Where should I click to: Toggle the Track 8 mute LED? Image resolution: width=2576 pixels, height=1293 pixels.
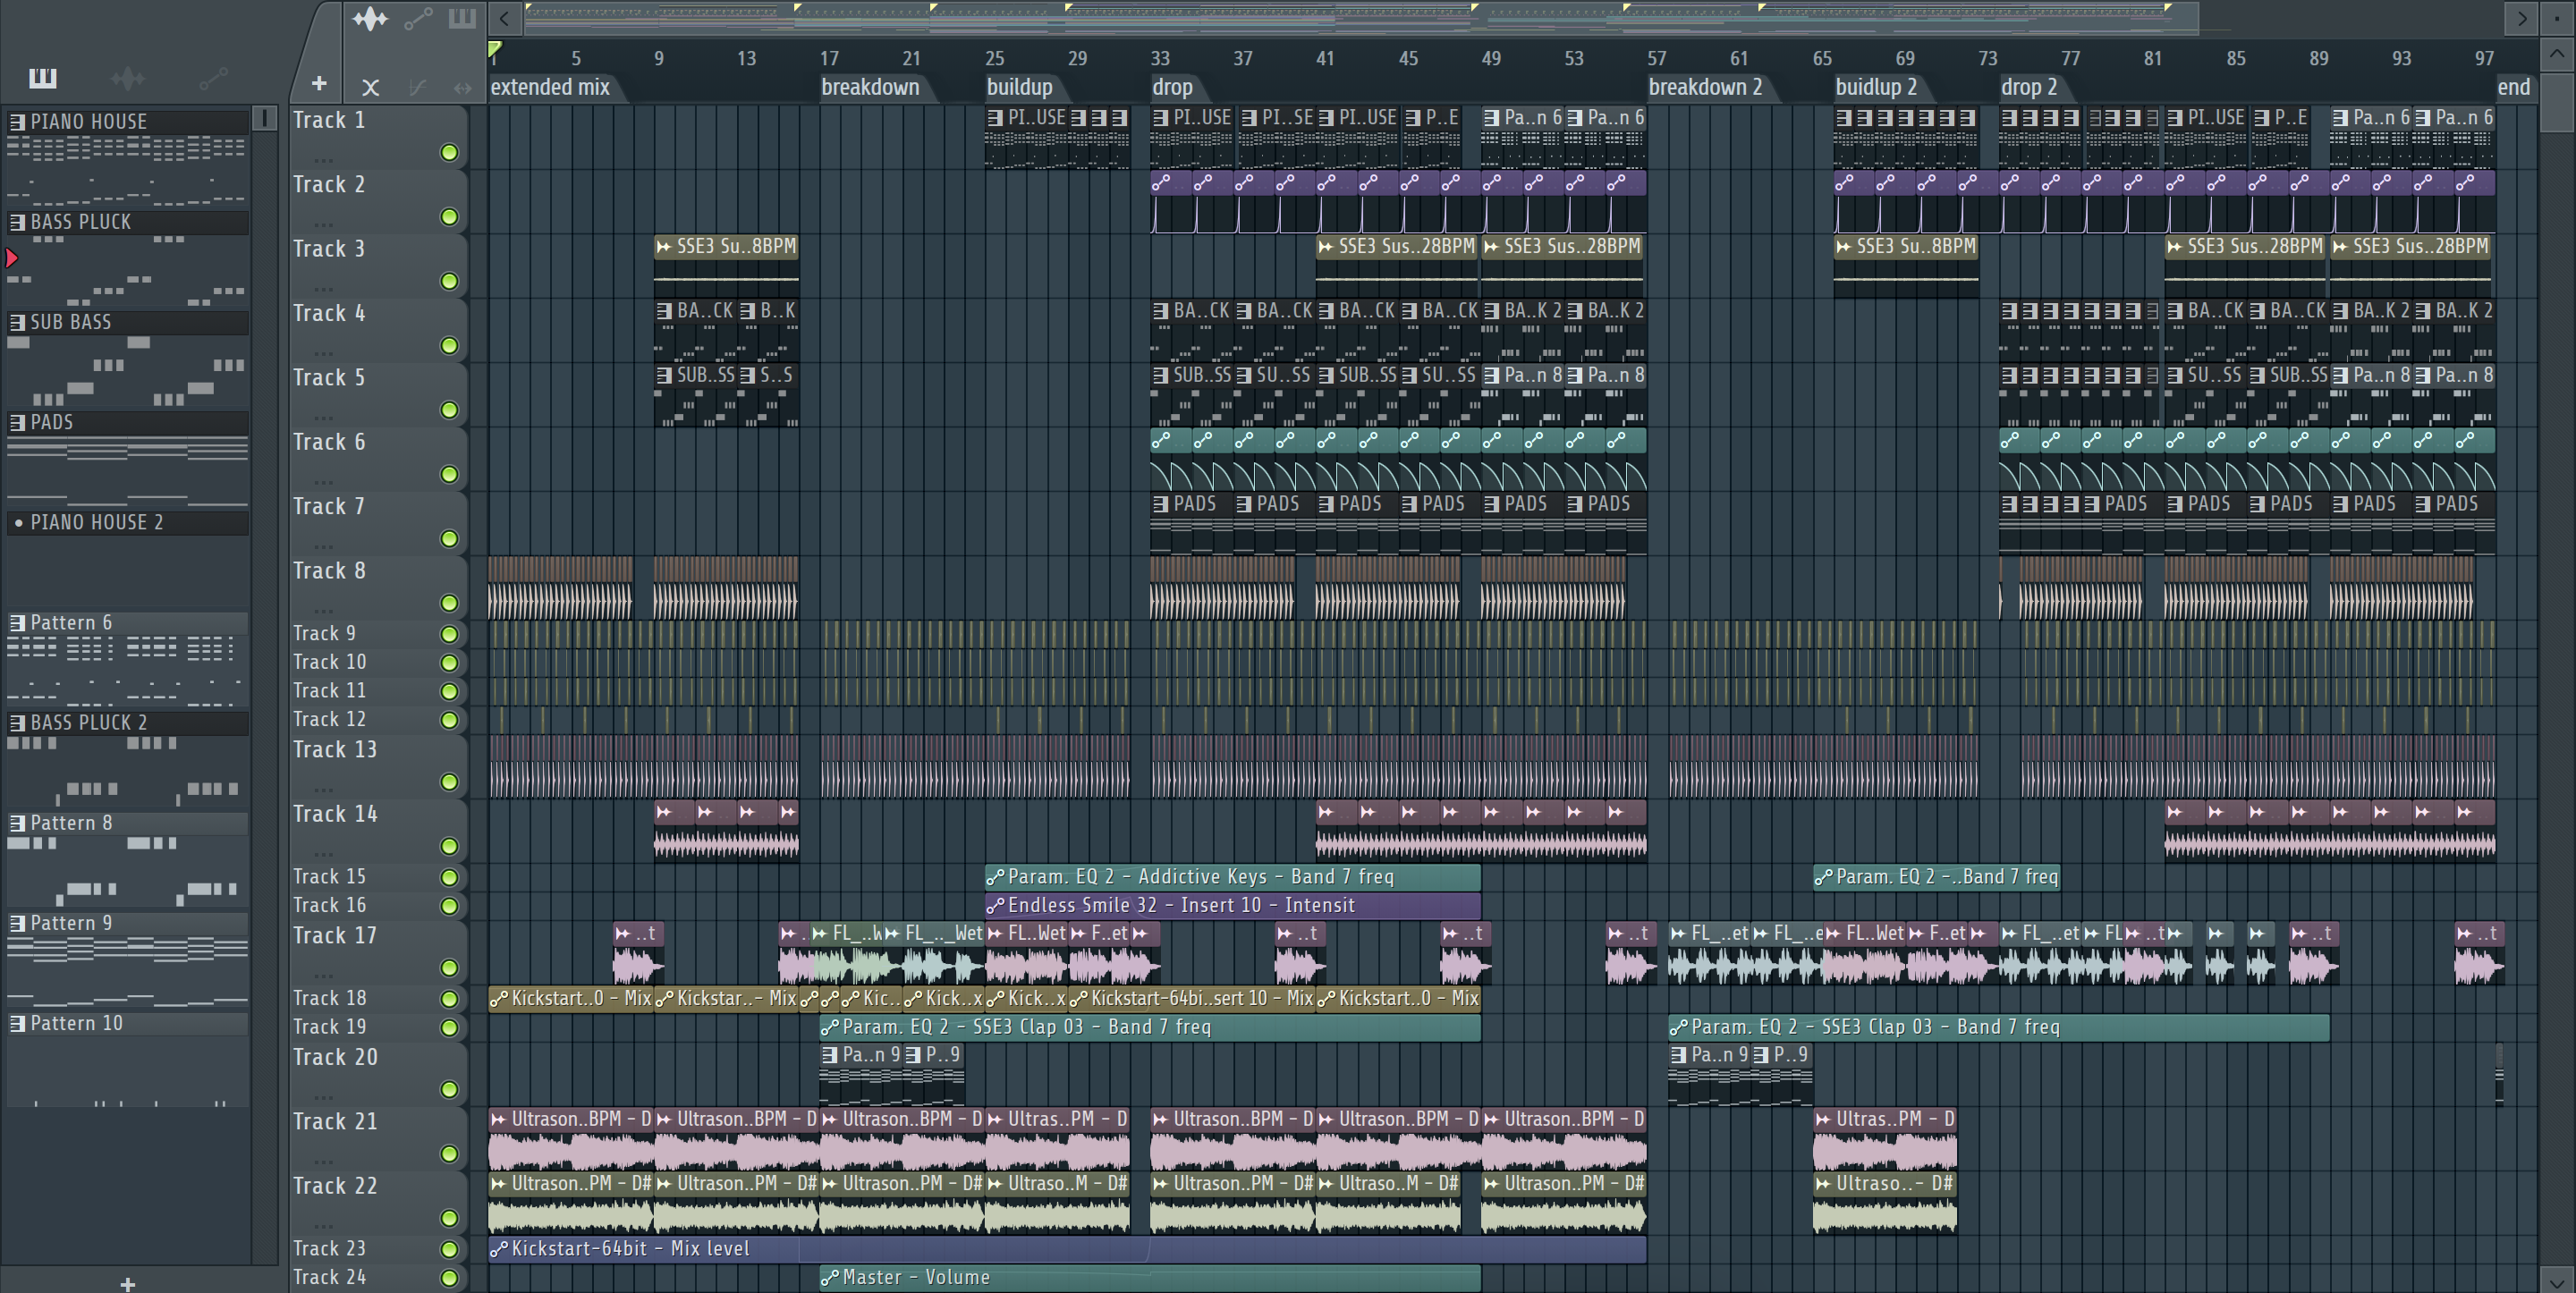(449, 603)
